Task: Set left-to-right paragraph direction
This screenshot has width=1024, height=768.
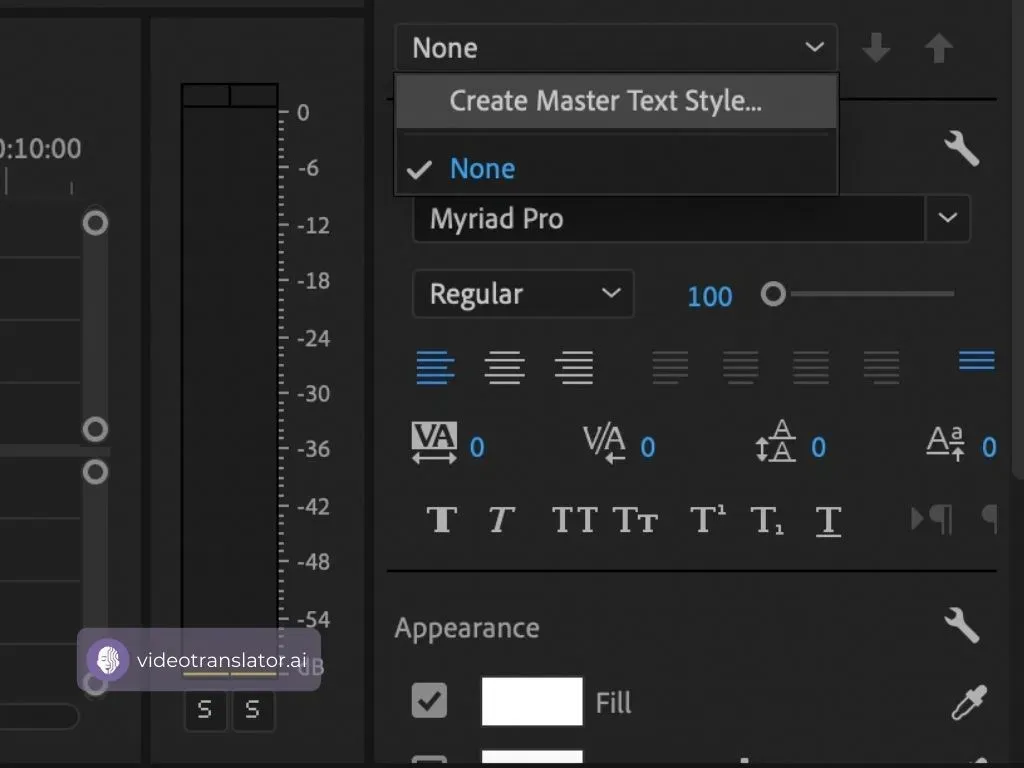Action: pos(932,520)
